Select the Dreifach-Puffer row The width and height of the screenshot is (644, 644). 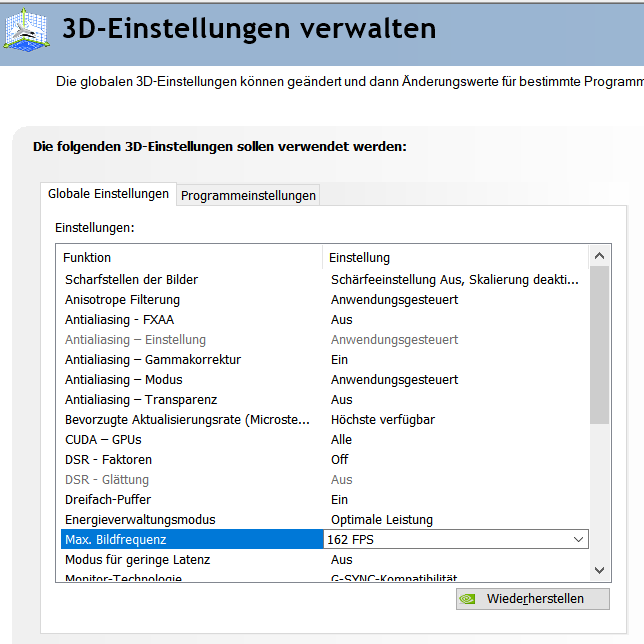tap(324, 499)
